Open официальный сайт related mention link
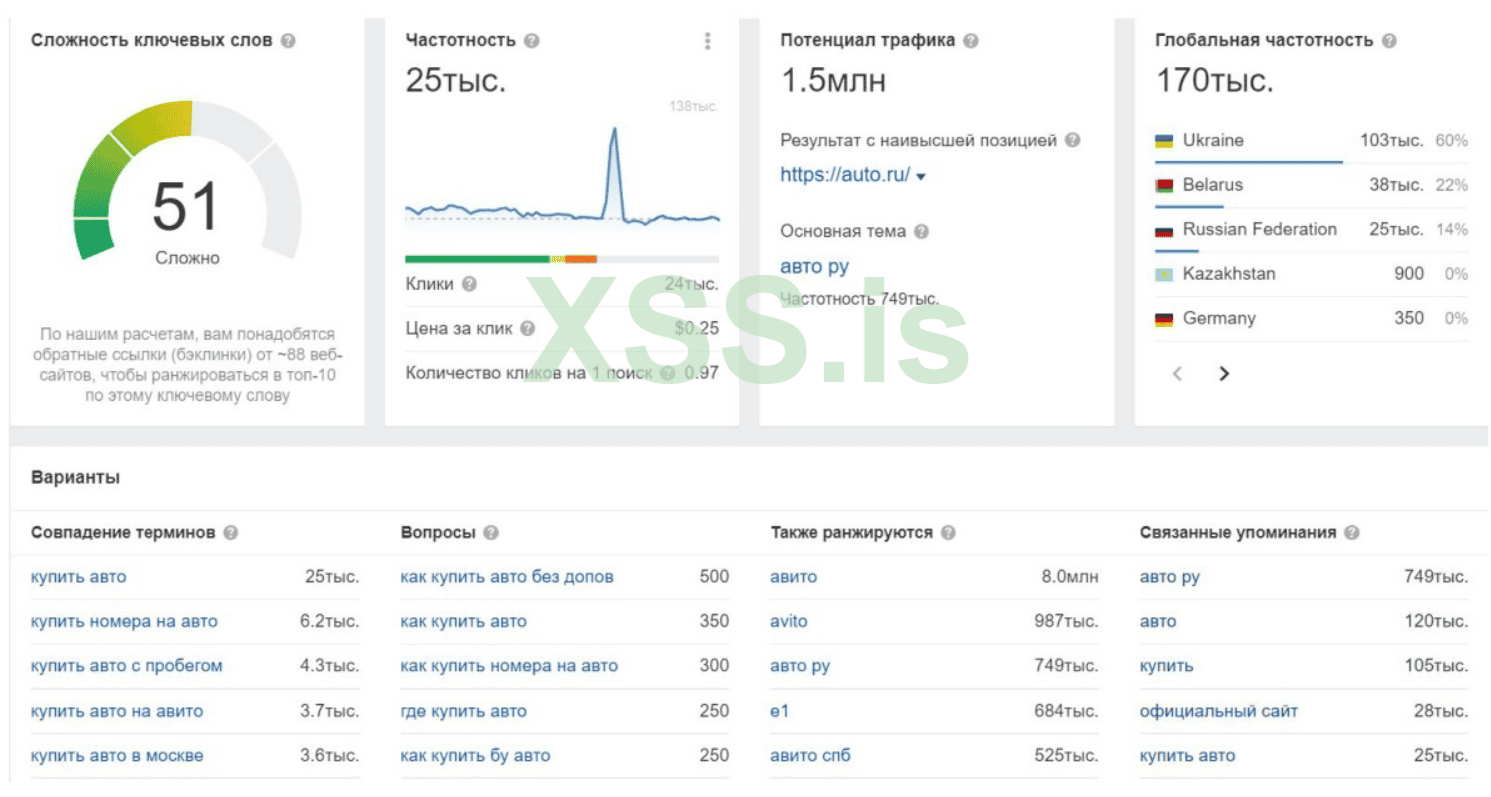 (1219, 711)
